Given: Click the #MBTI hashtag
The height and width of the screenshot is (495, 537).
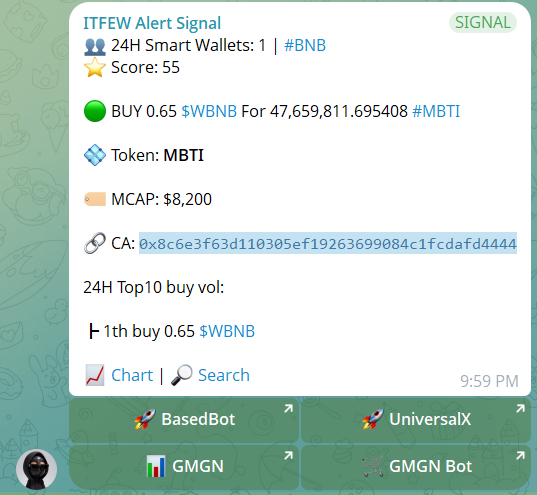Looking at the screenshot, I should pos(436,112).
